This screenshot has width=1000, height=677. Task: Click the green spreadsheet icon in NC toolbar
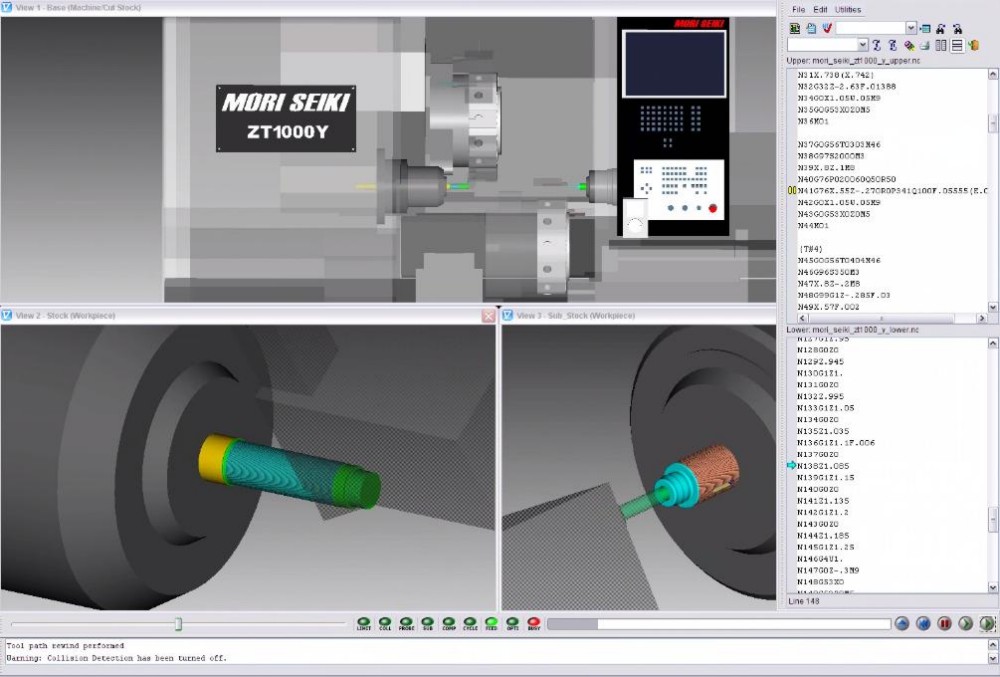coord(795,28)
